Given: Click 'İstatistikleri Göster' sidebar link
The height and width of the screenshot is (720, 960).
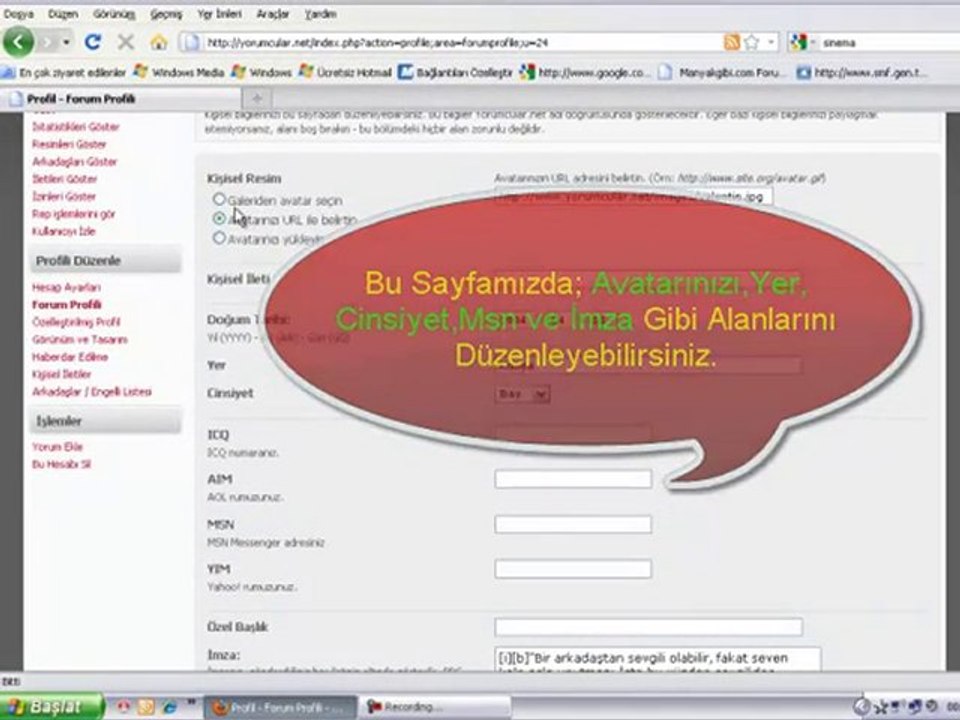Looking at the screenshot, I should point(76,127).
